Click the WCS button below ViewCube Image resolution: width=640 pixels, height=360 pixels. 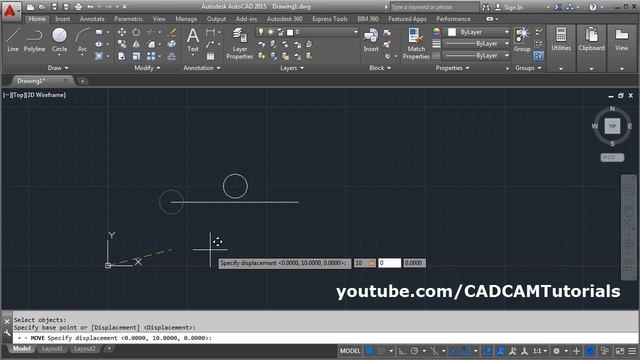coord(612,157)
